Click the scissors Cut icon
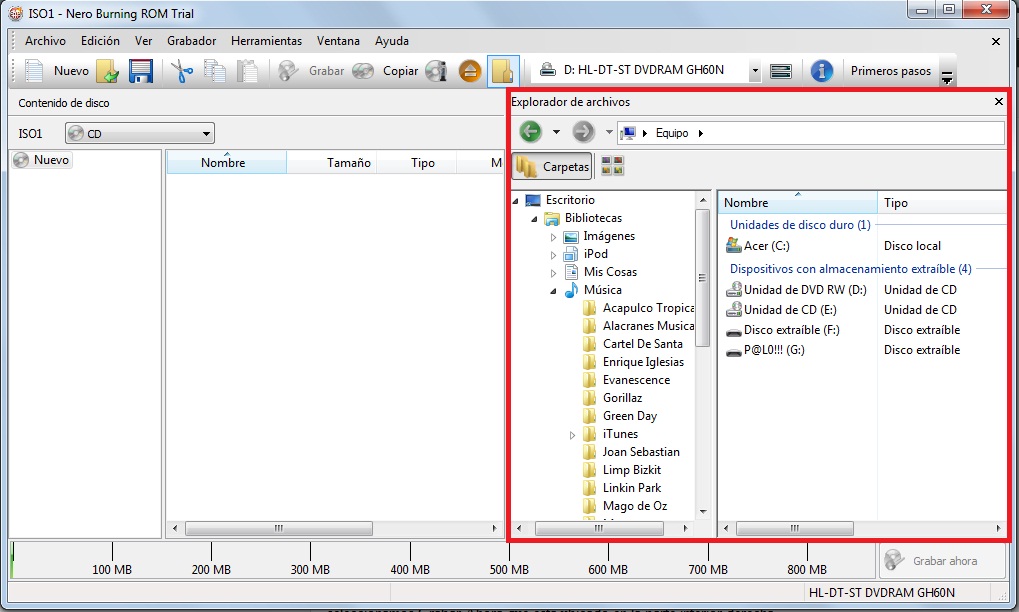Image resolution: width=1019 pixels, height=612 pixels. coord(182,71)
